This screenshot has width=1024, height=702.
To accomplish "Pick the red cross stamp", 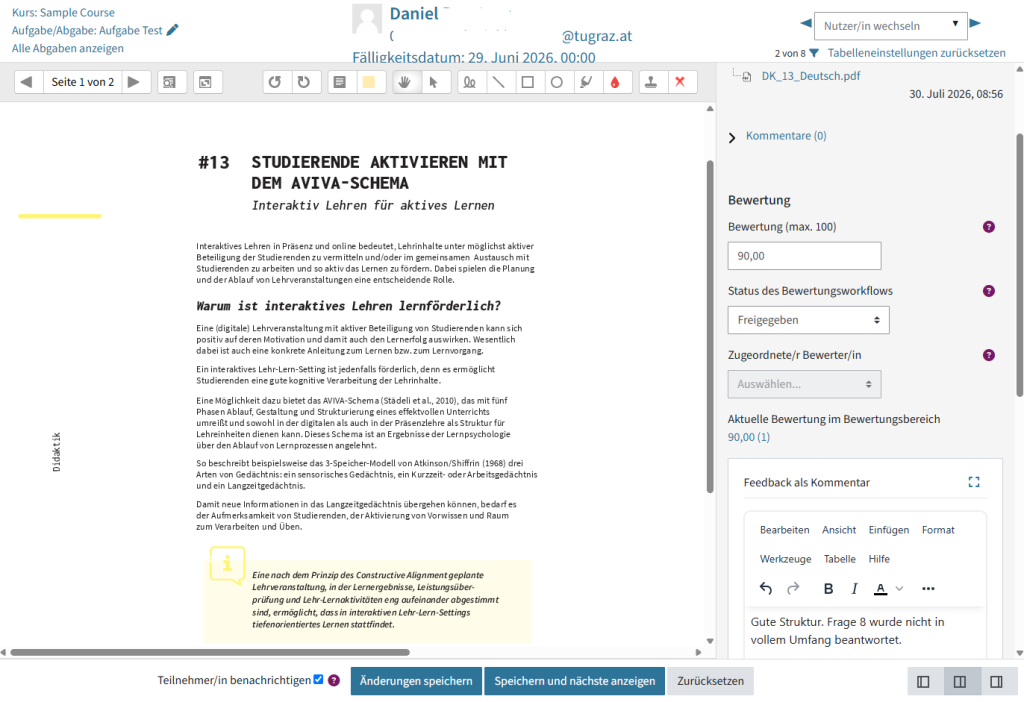I will [680, 82].
